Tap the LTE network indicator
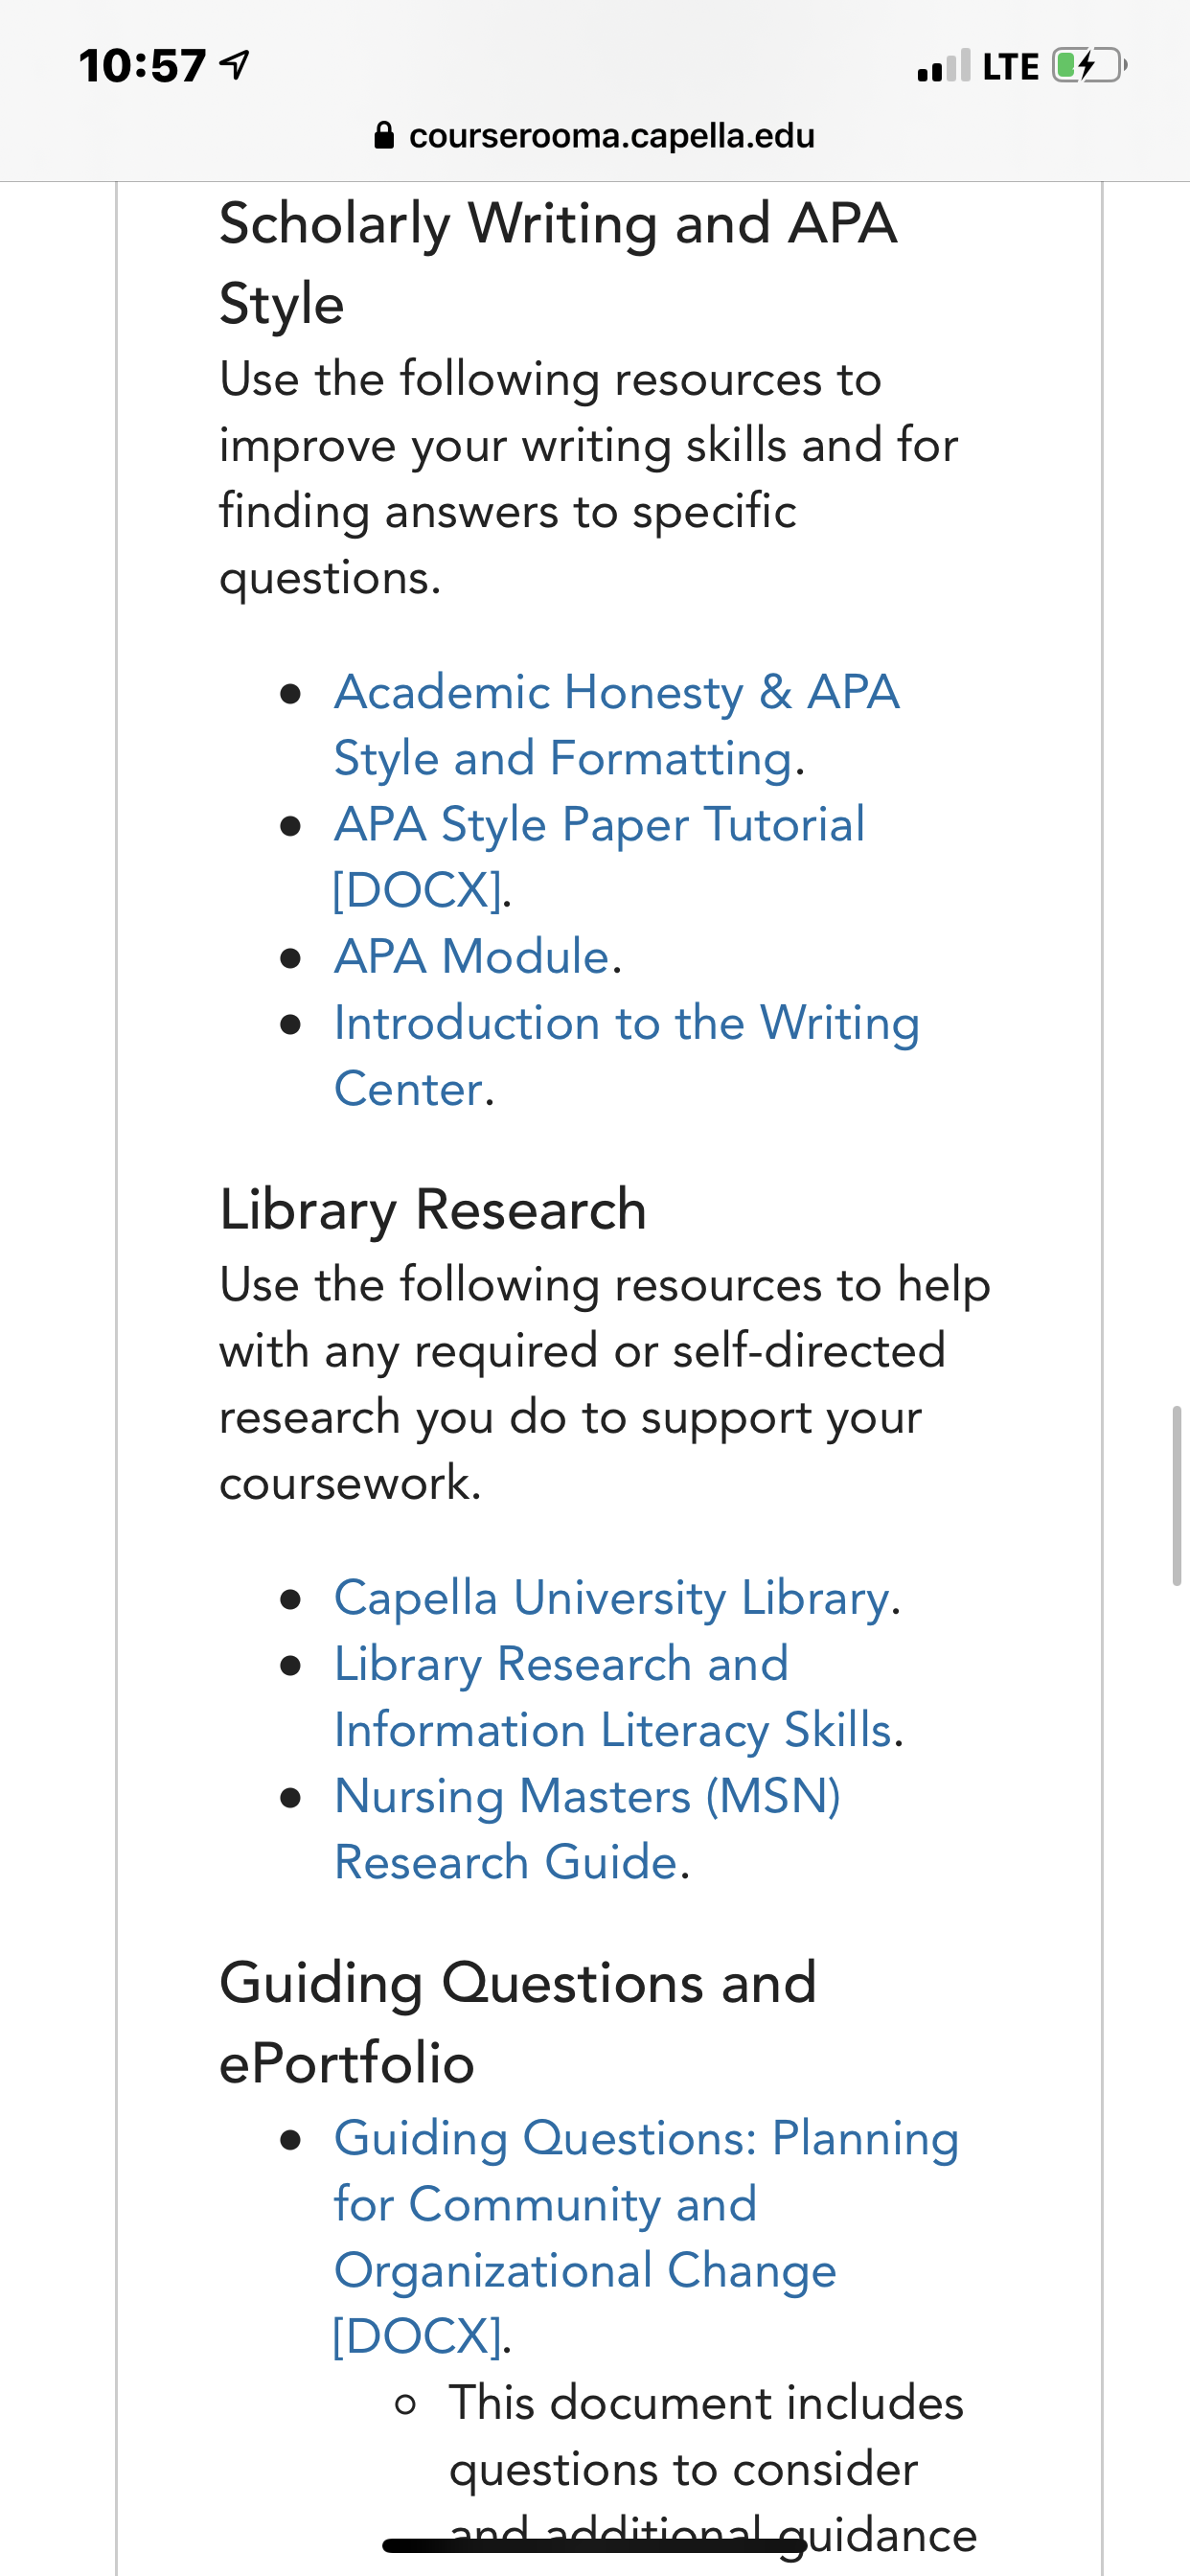Viewport: 1190px width, 2576px height. [x=1011, y=67]
